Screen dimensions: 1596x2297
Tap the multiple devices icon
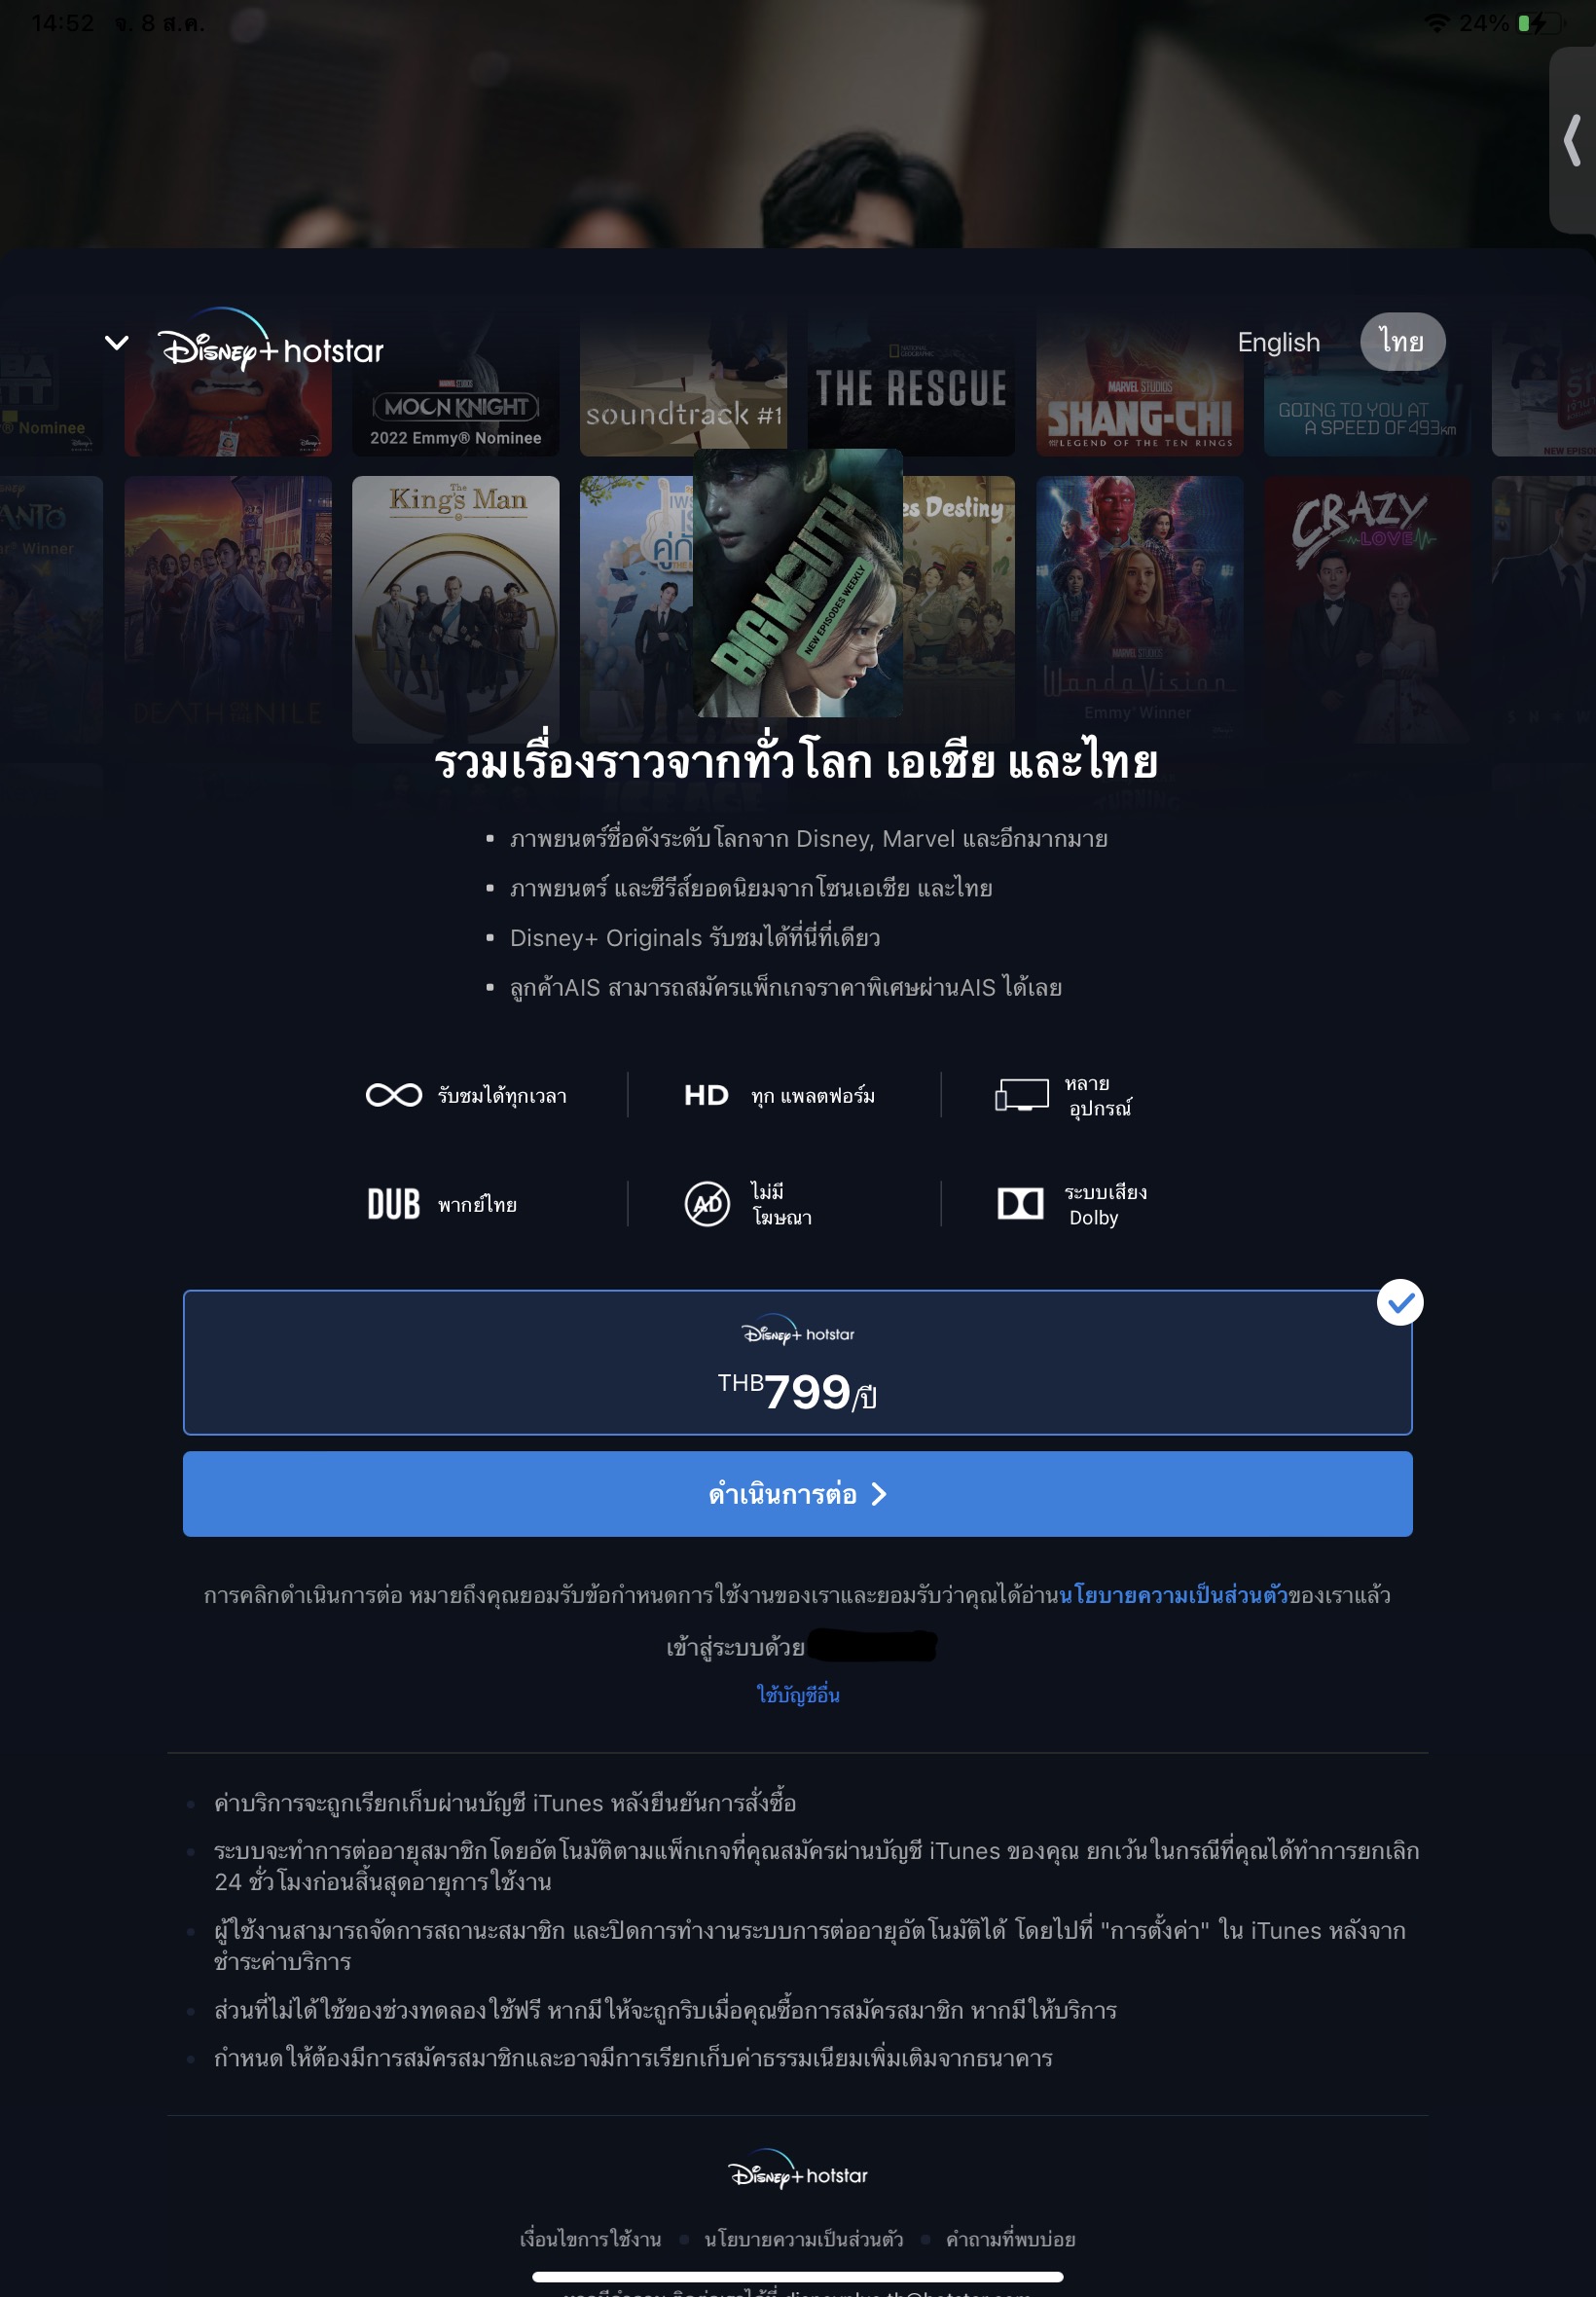tap(1021, 1095)
